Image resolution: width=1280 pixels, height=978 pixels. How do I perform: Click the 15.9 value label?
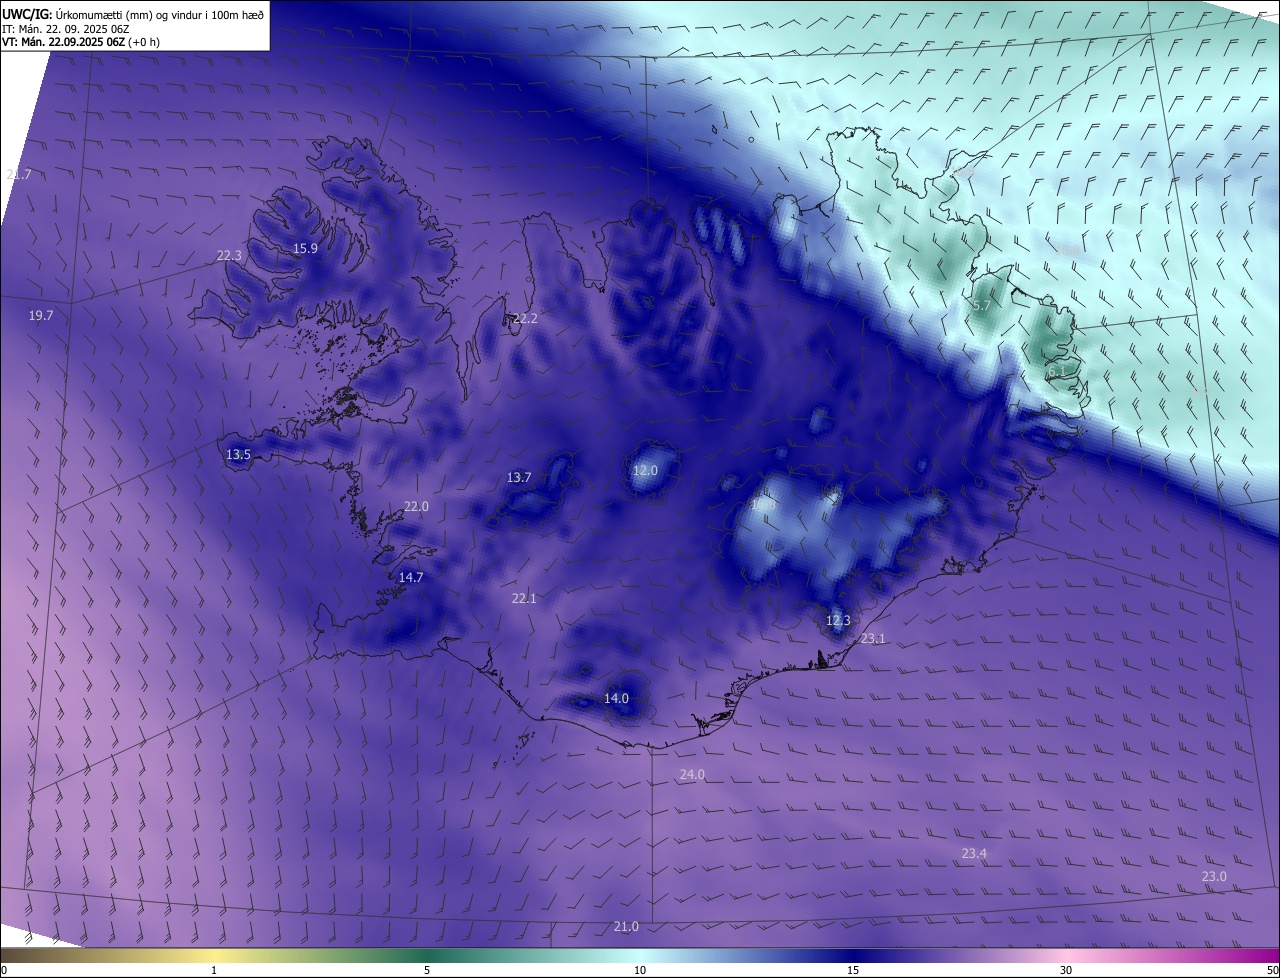pyautogui.click(x=305, y=248)
